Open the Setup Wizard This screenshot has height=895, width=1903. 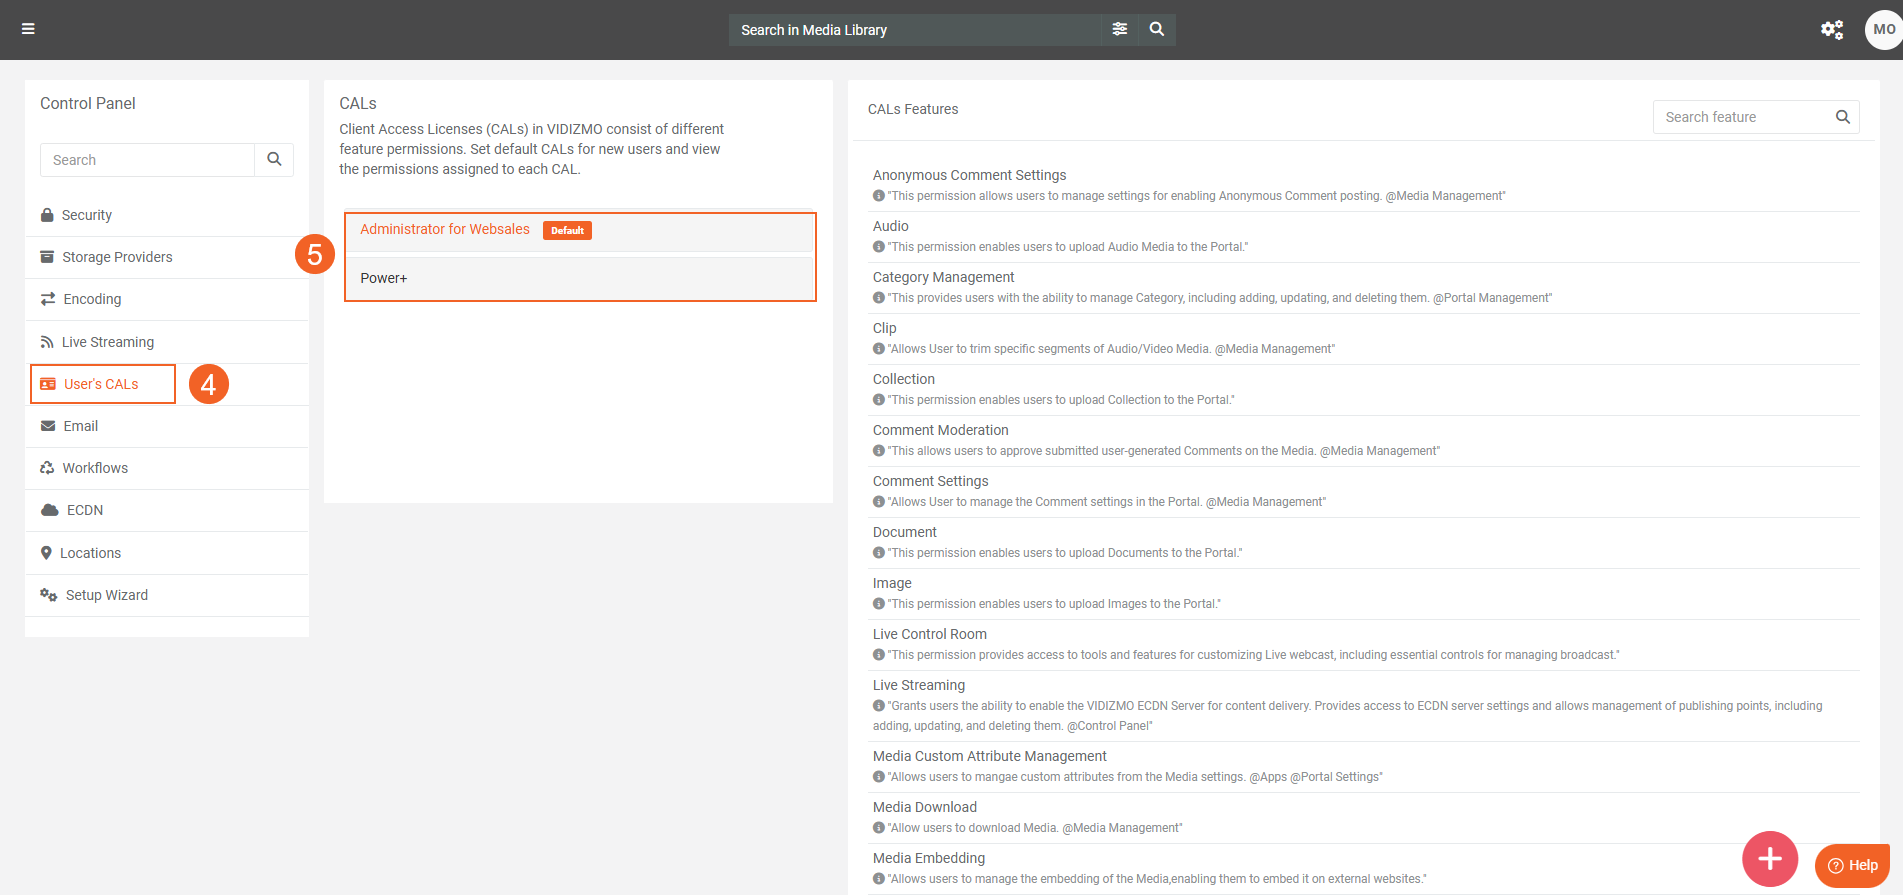click(106, 595)
